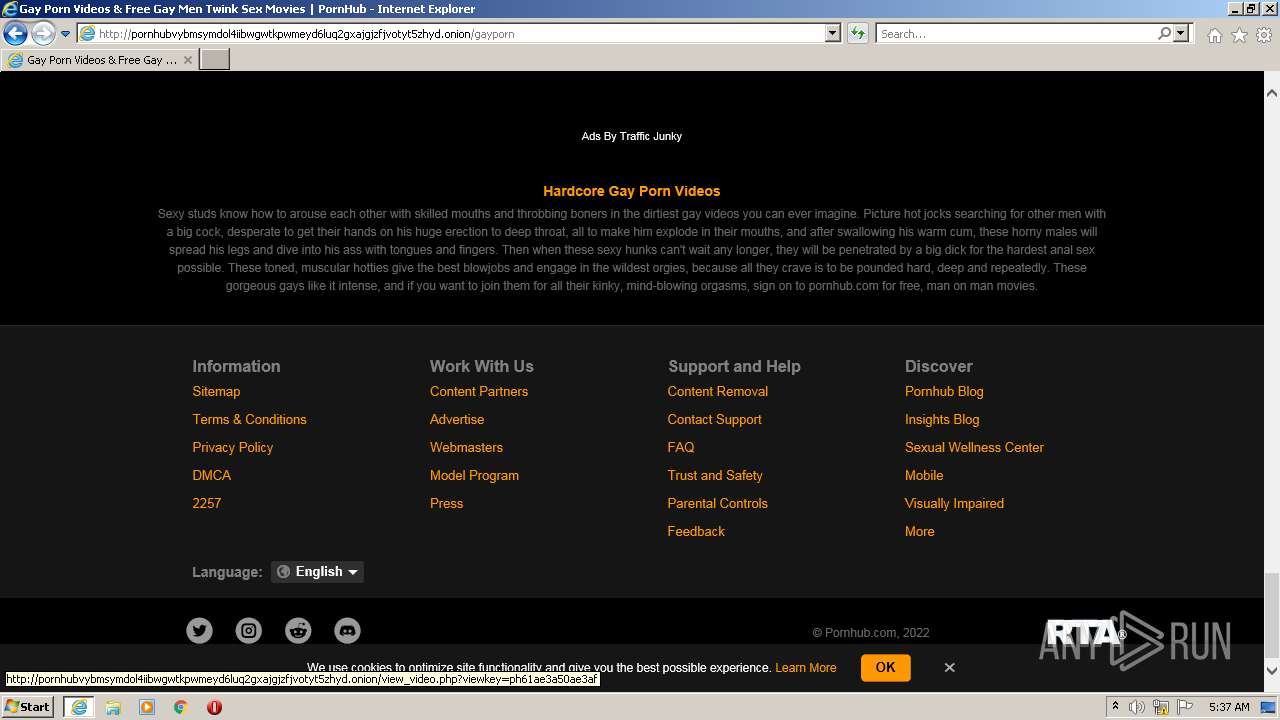Click the Discord social icon

[x=347, y=630]
